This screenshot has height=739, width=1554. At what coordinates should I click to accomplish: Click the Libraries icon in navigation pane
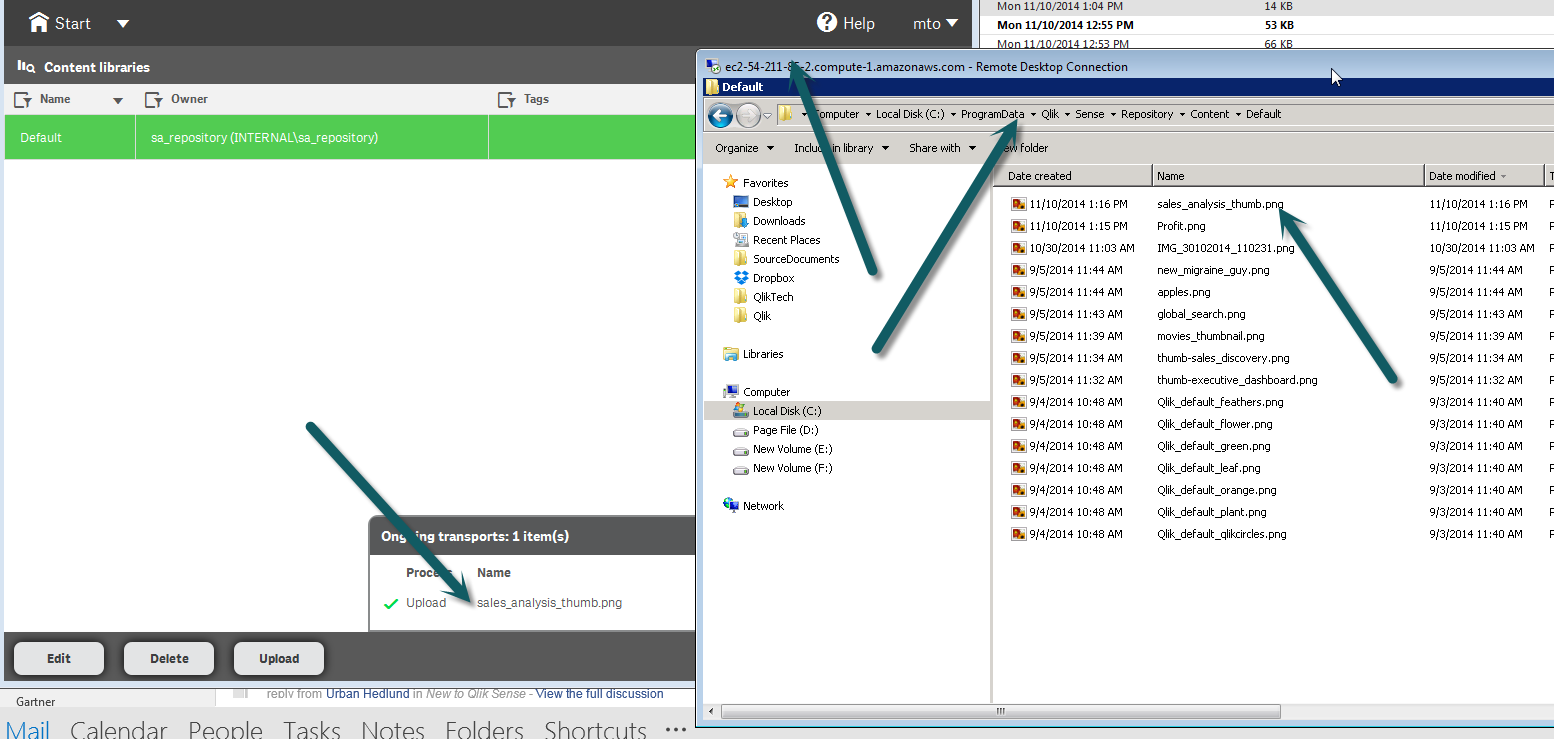point(731,354)
